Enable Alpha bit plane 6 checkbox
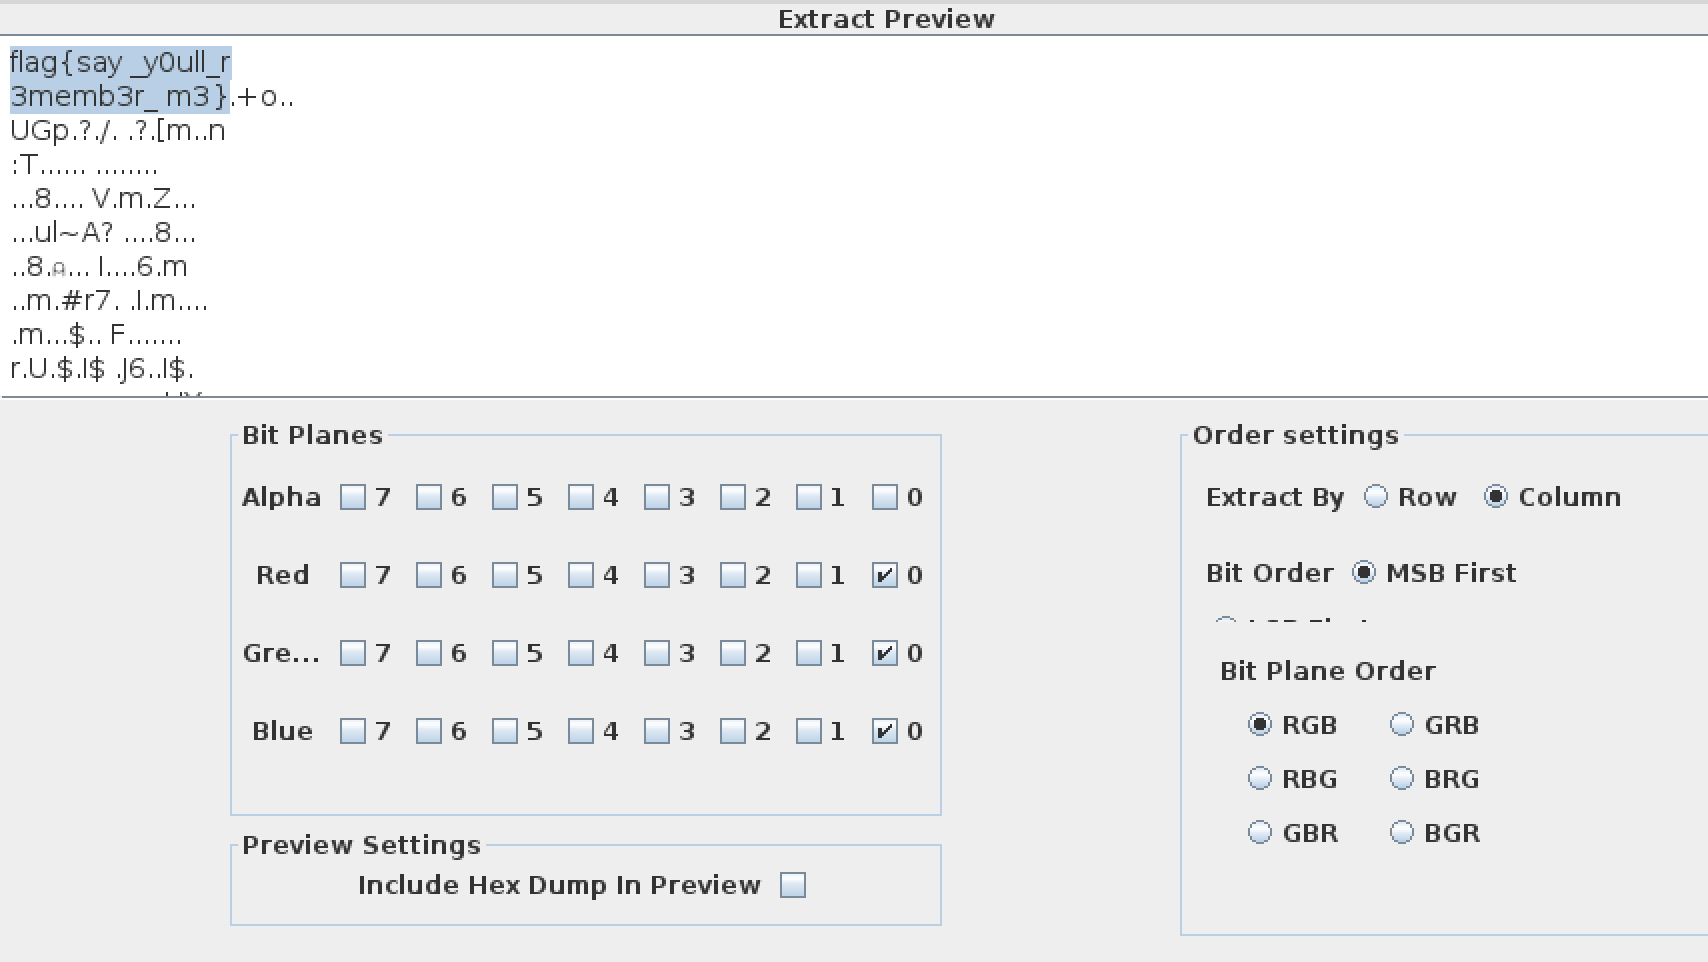The image size is (1708, 962). tap(429, 497)
